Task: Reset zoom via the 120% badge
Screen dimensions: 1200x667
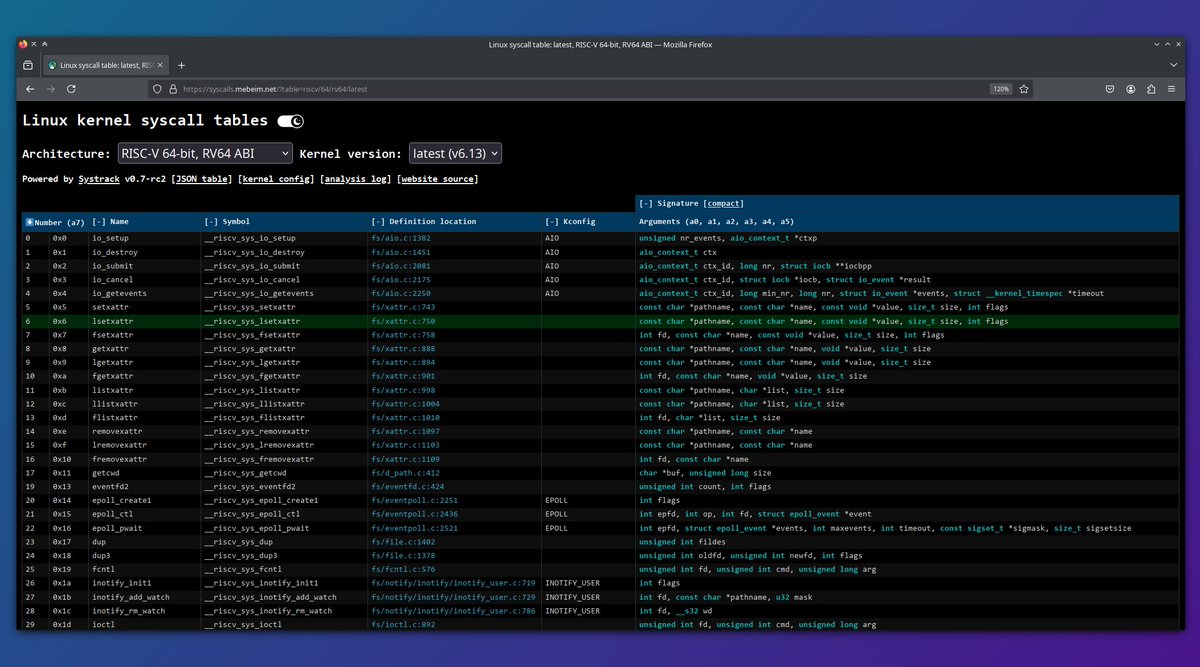Action: 1000,89
